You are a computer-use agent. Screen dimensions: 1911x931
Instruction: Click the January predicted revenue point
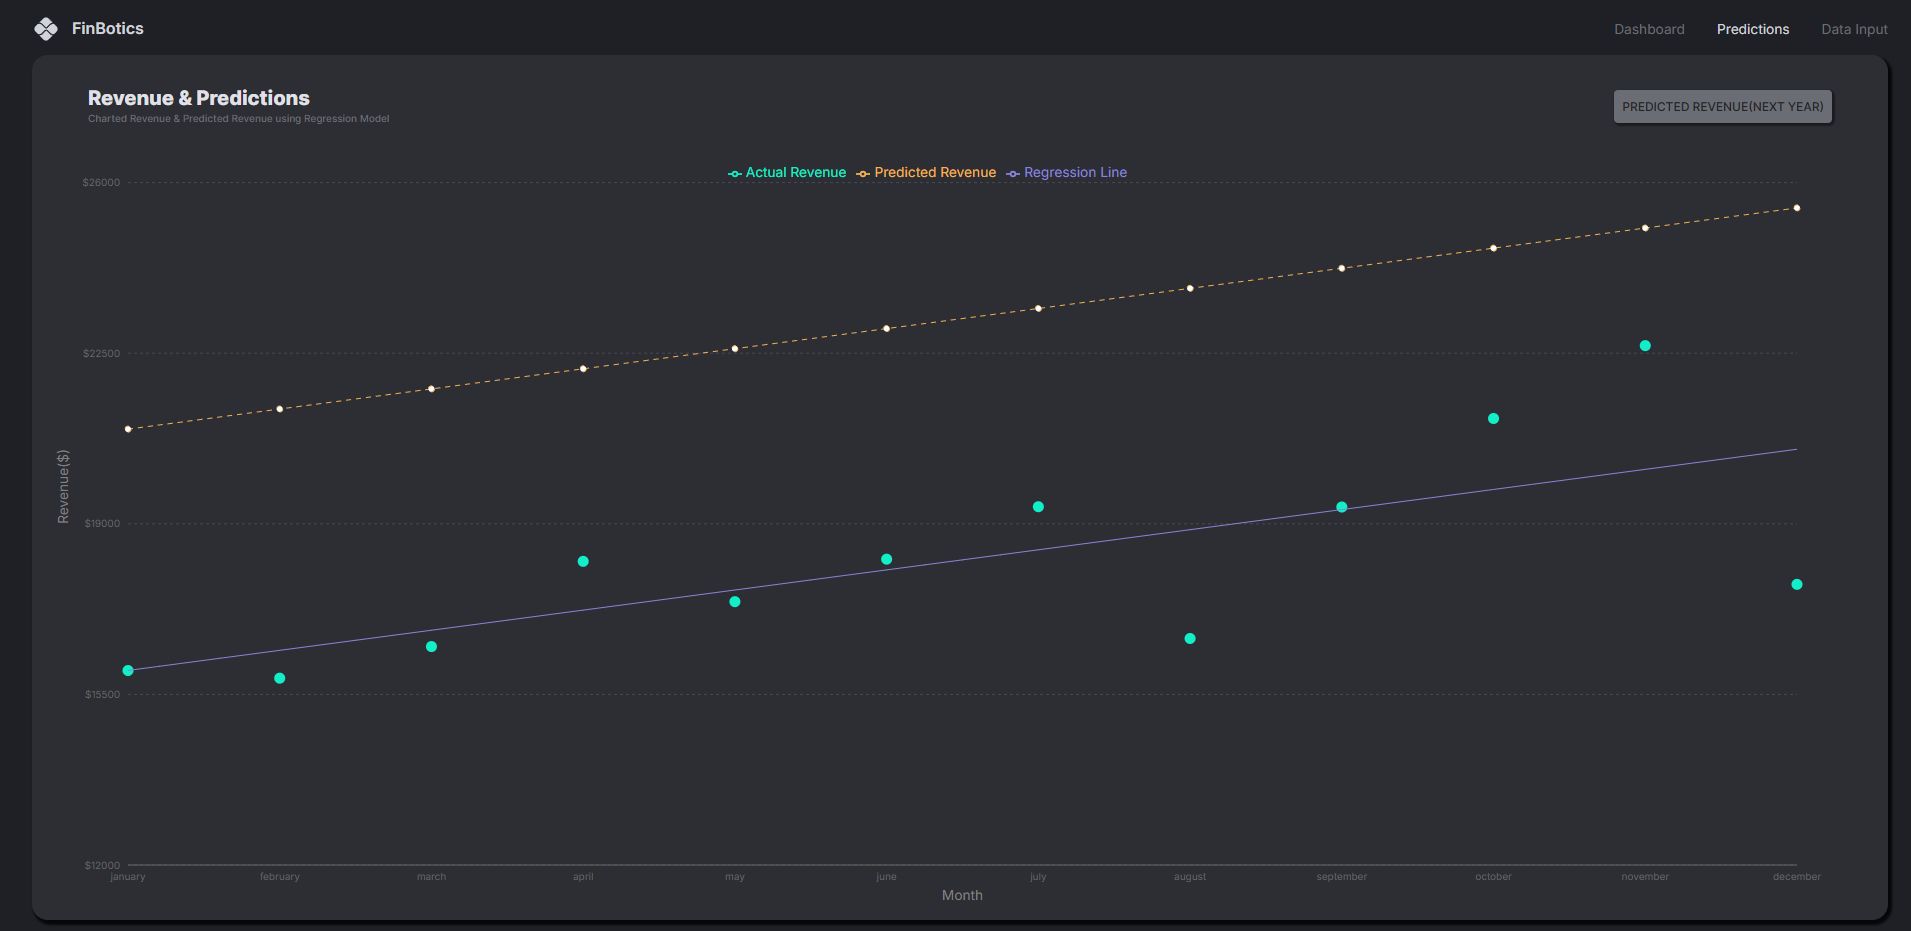[x=128, y=429]
